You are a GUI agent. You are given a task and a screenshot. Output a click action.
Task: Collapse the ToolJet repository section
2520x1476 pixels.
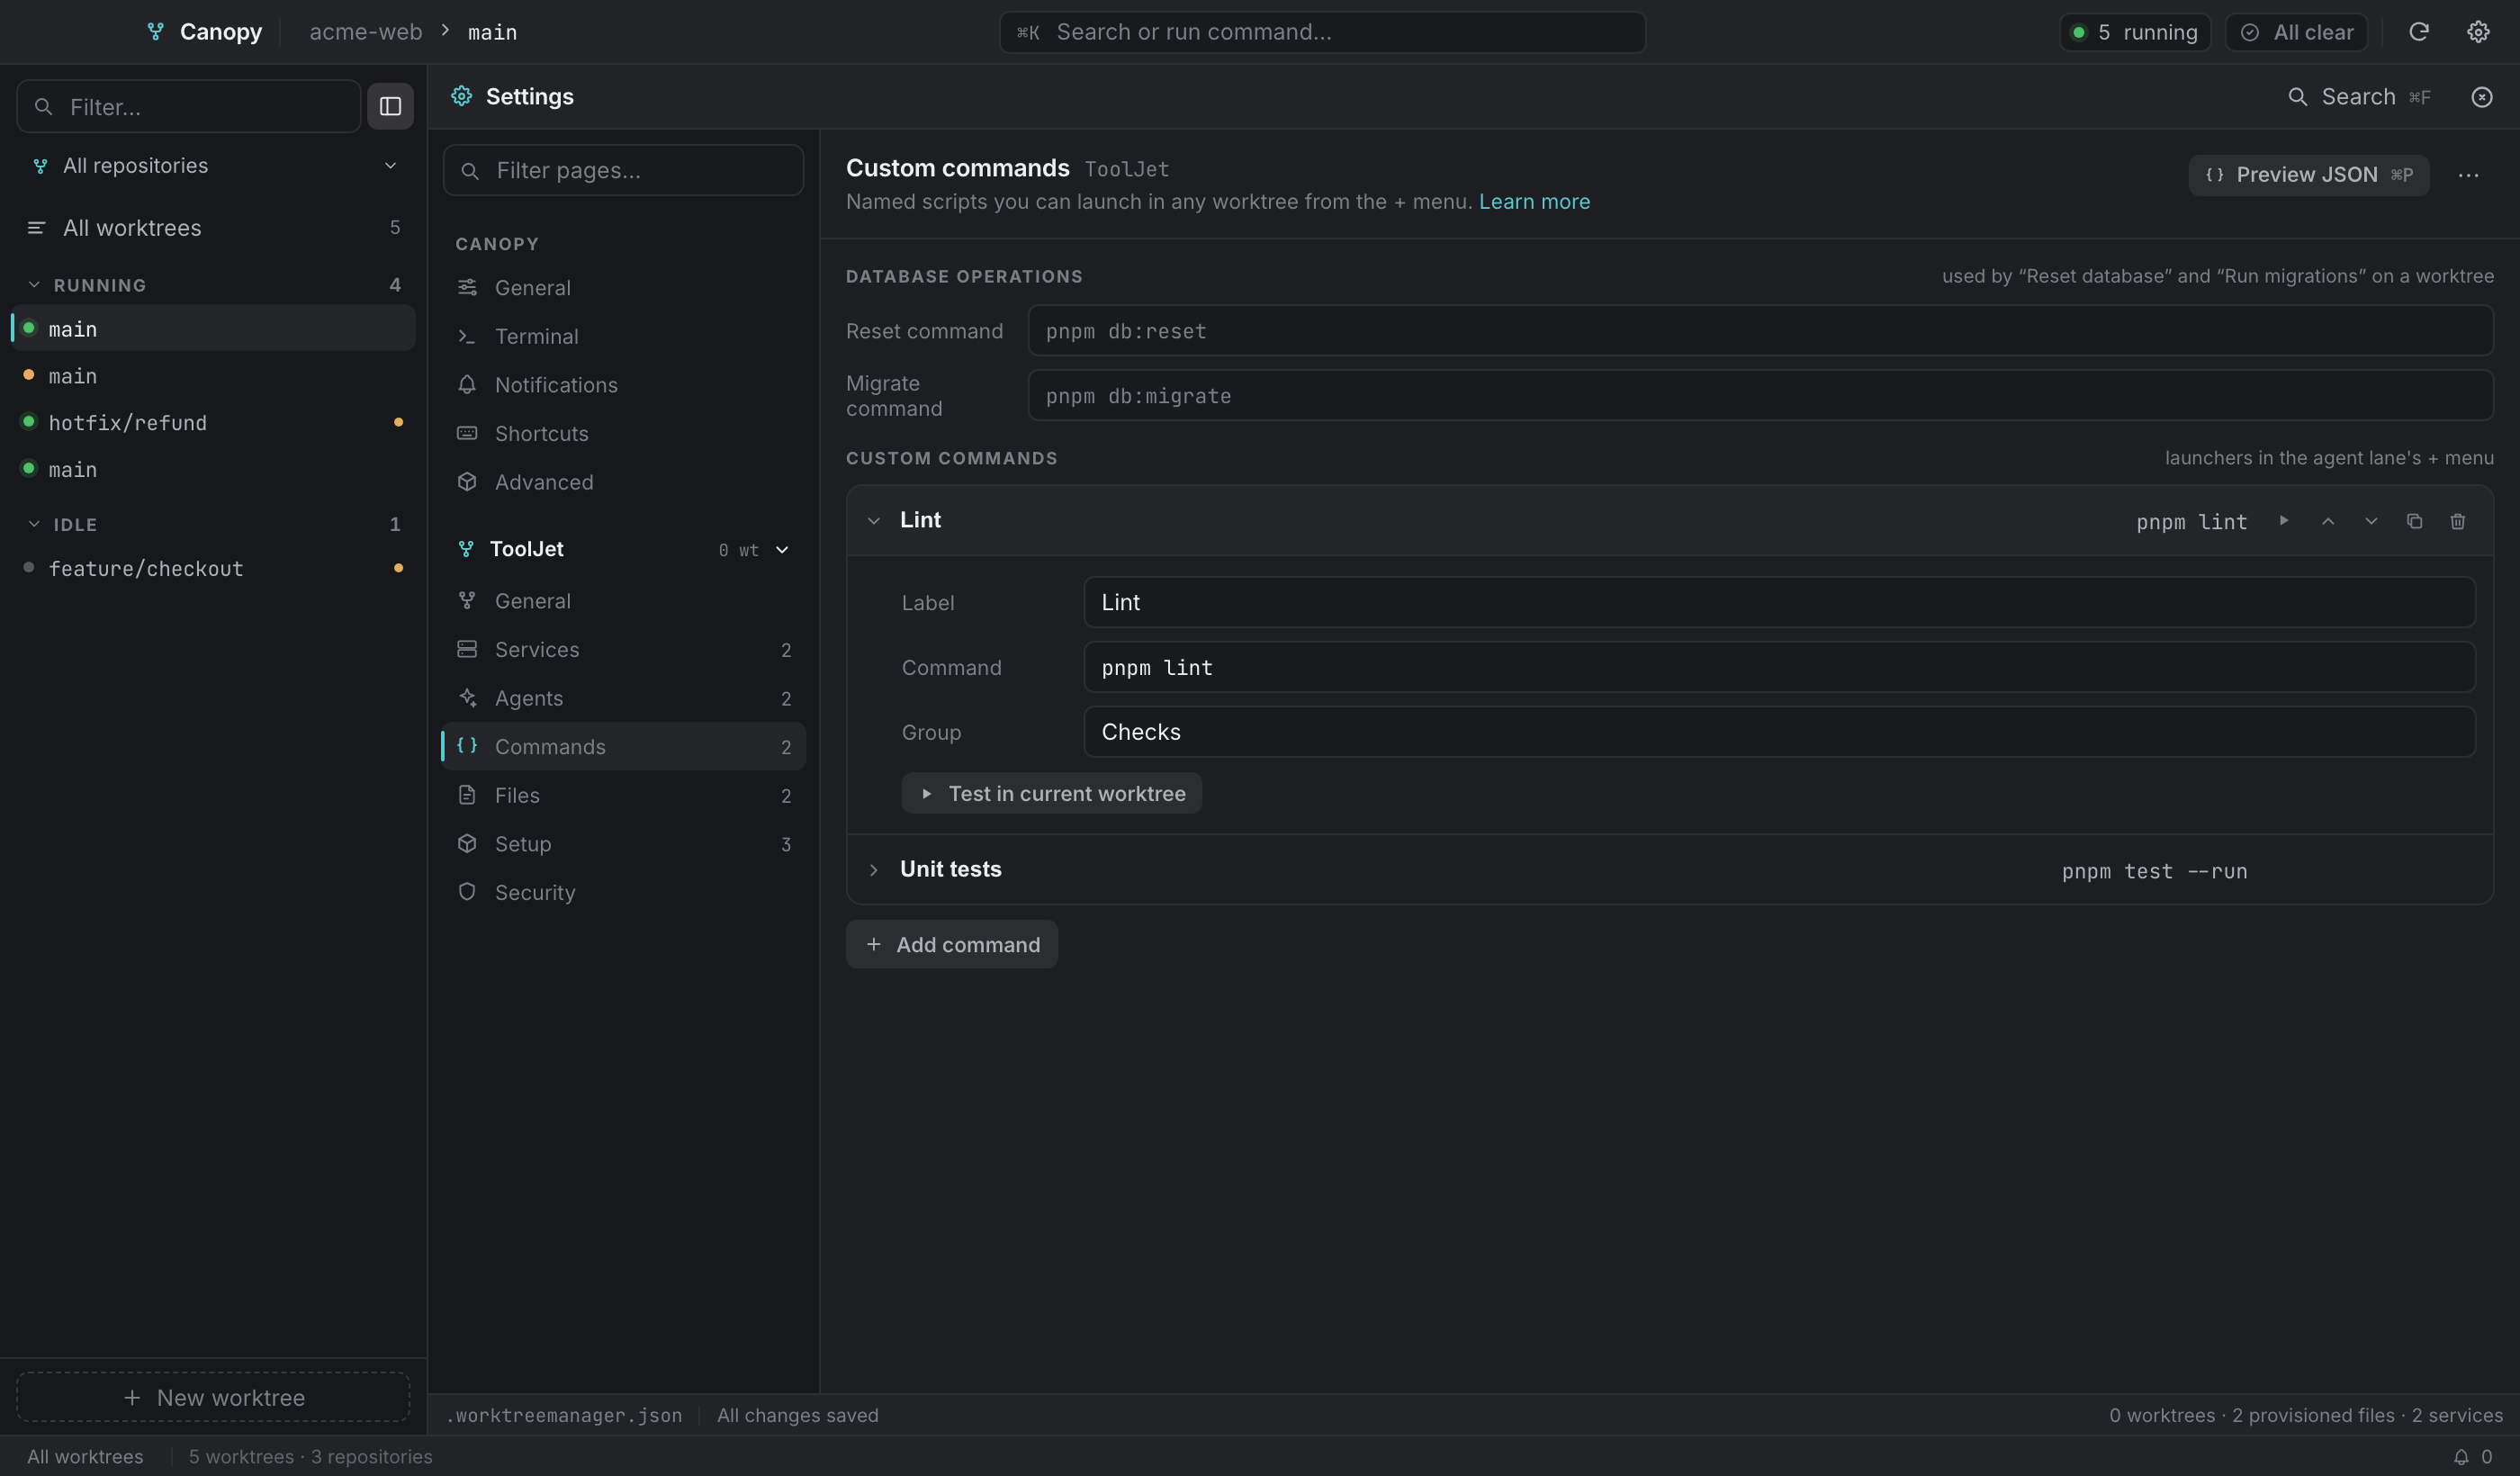click(x=782, y=549)
